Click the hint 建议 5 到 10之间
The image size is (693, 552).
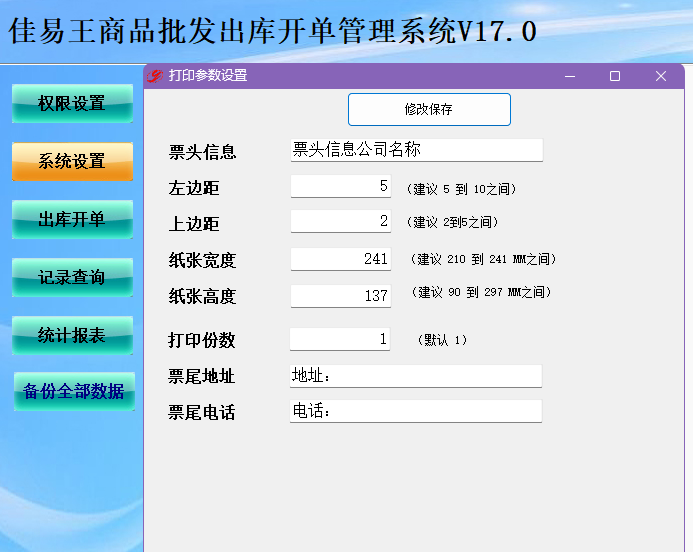(461, 189)
